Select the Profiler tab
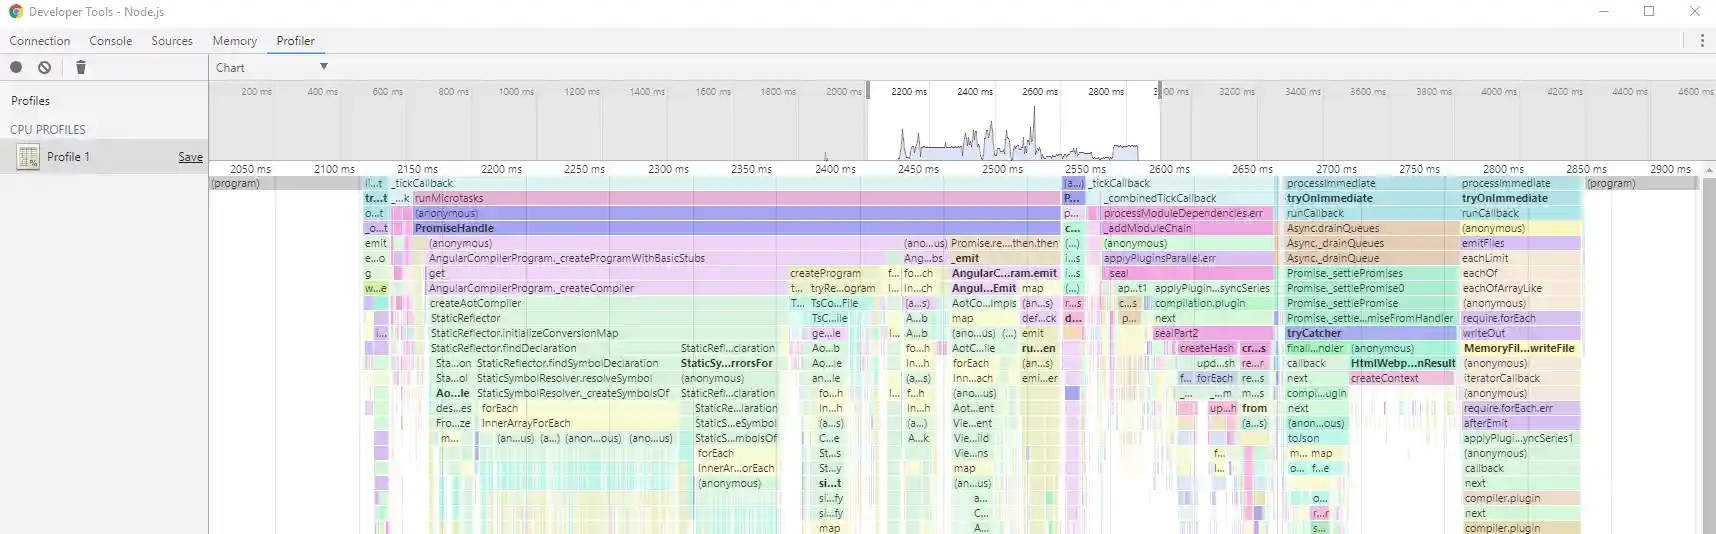 295,41
